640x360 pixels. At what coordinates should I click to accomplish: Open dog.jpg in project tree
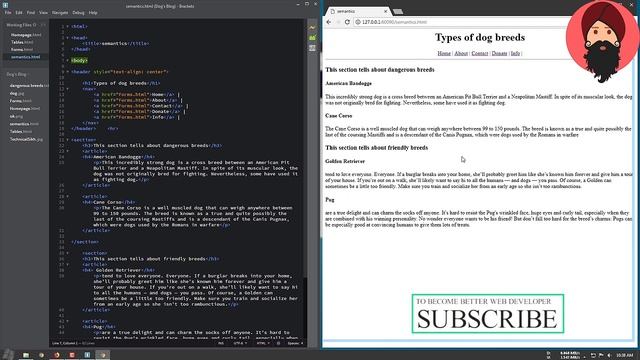coord(17,93)
